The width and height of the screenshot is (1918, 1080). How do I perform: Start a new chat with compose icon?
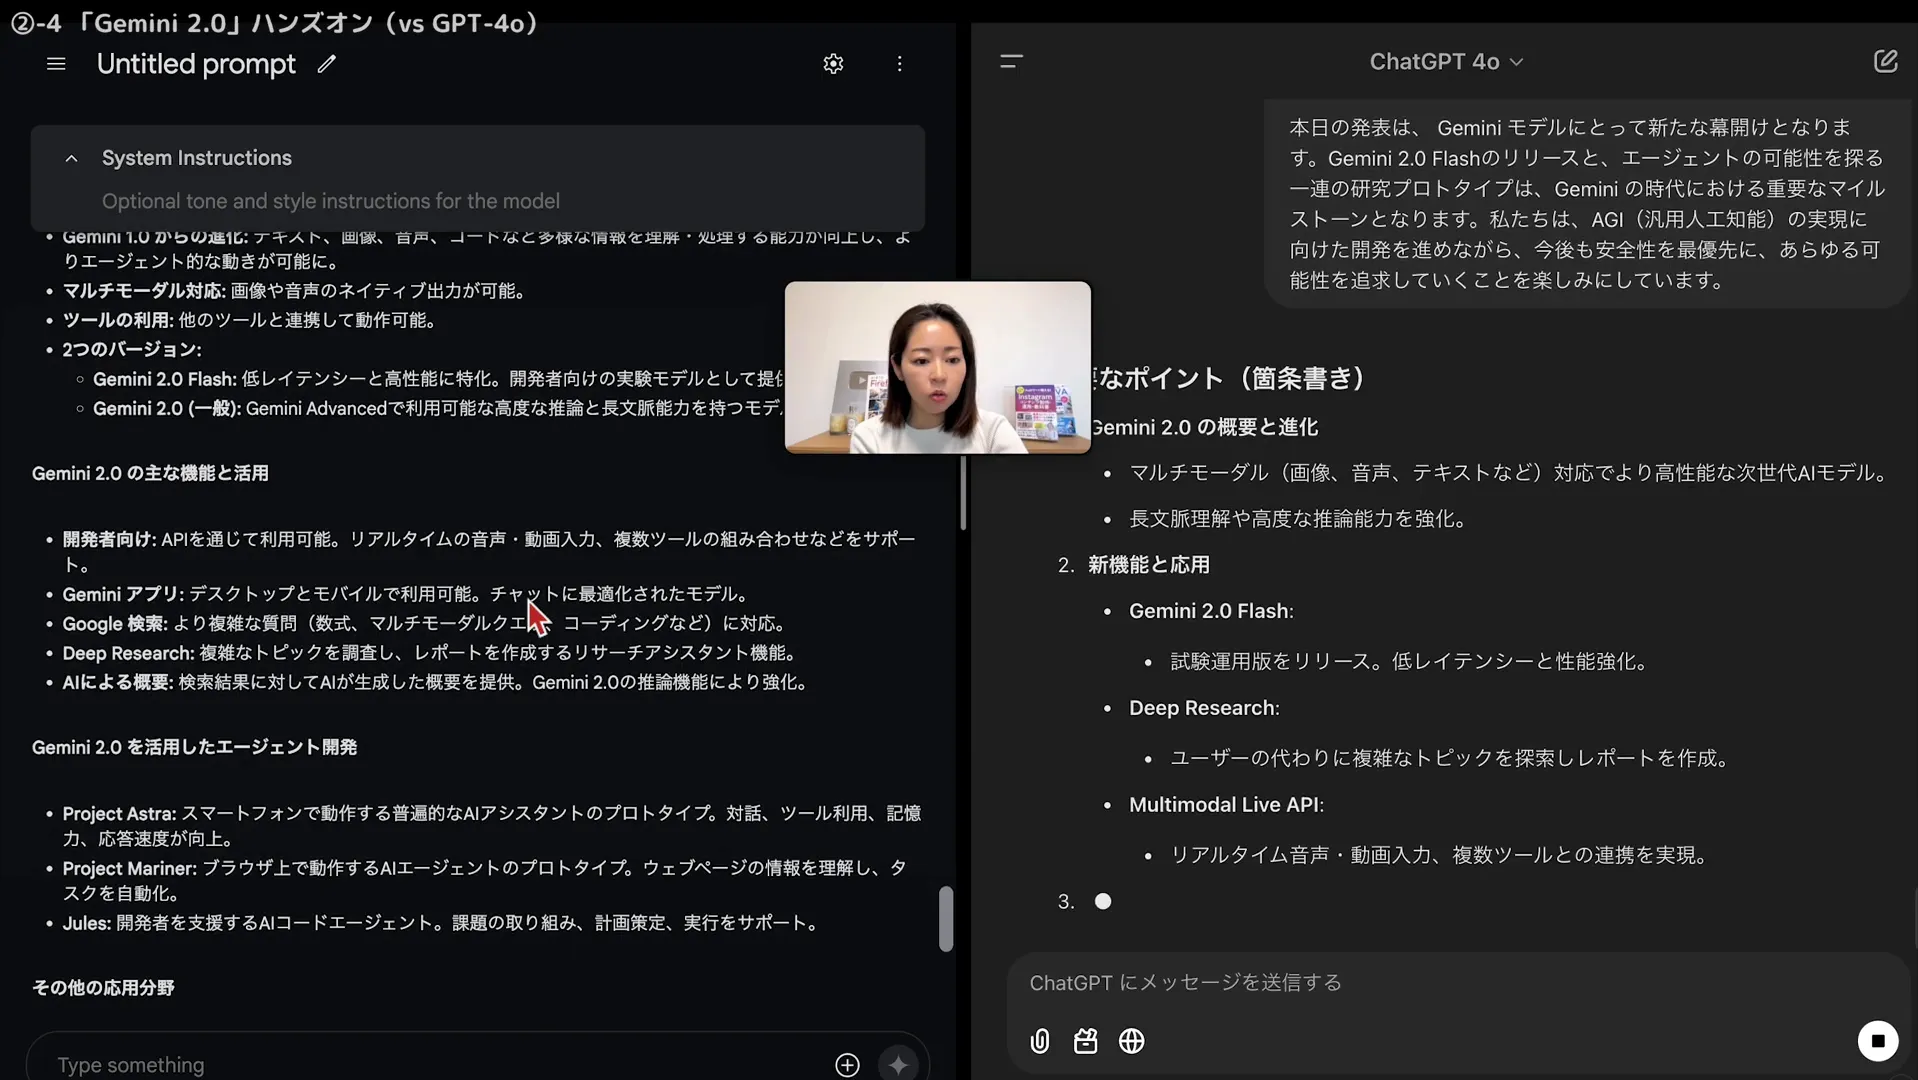pyautogui.click(x=1885, y=62)
